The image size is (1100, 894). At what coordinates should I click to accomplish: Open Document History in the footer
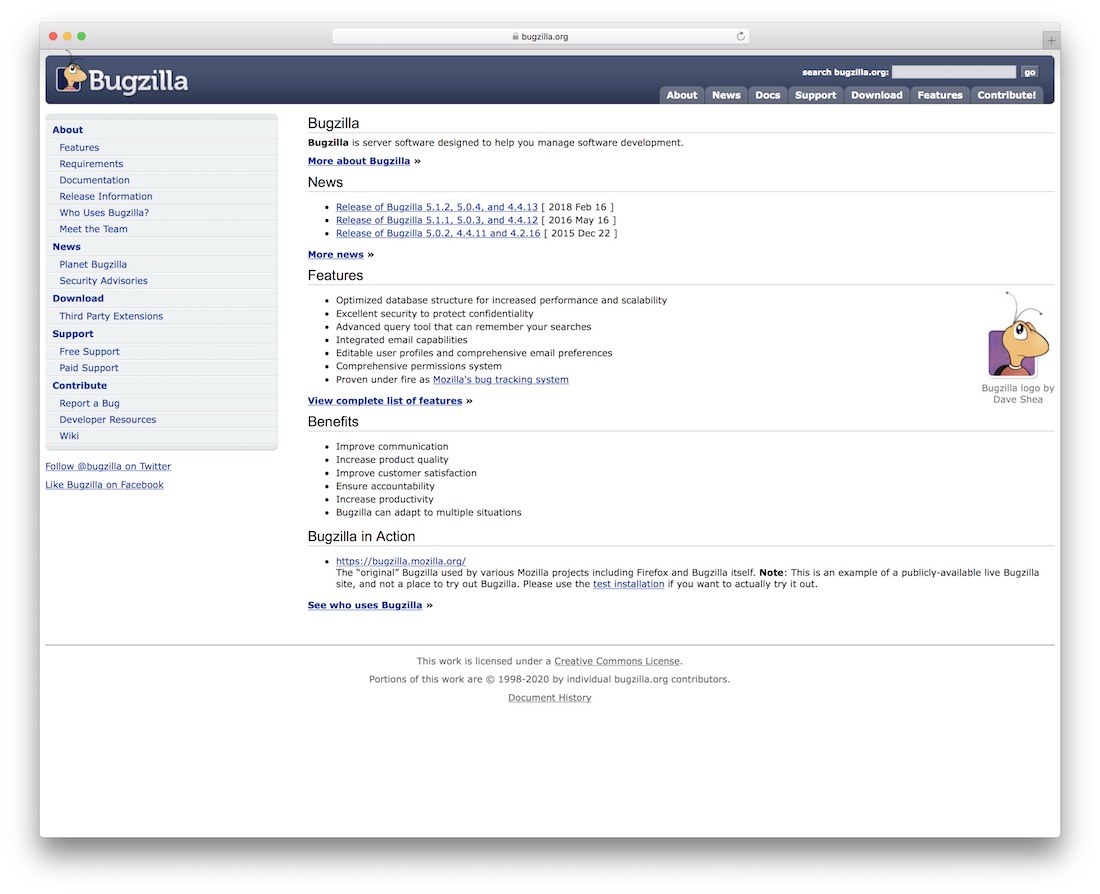click(x=549, y=698)
